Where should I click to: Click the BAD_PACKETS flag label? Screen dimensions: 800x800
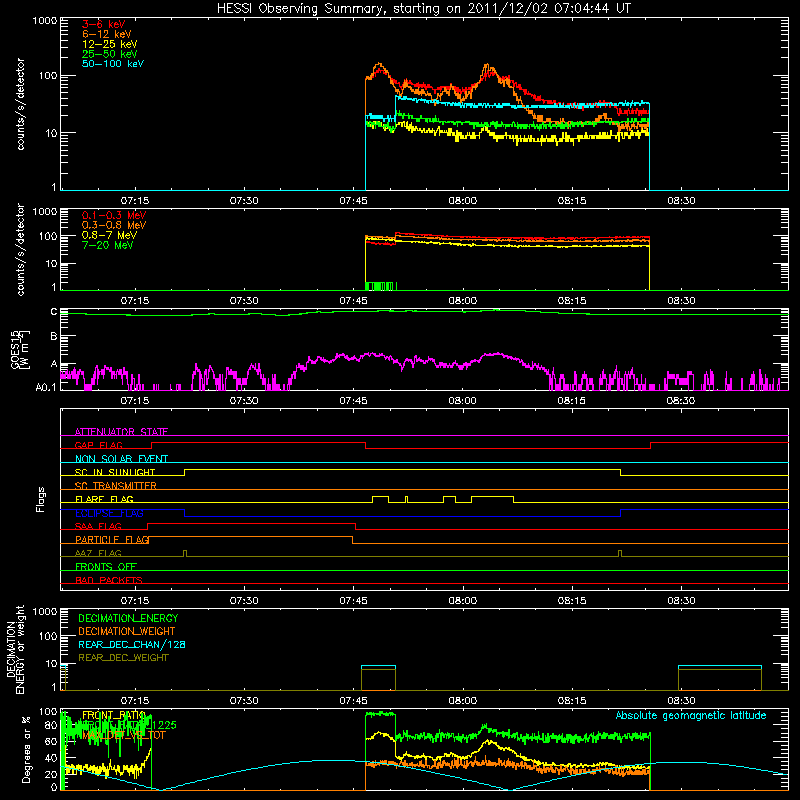click(x=109, y=580)
